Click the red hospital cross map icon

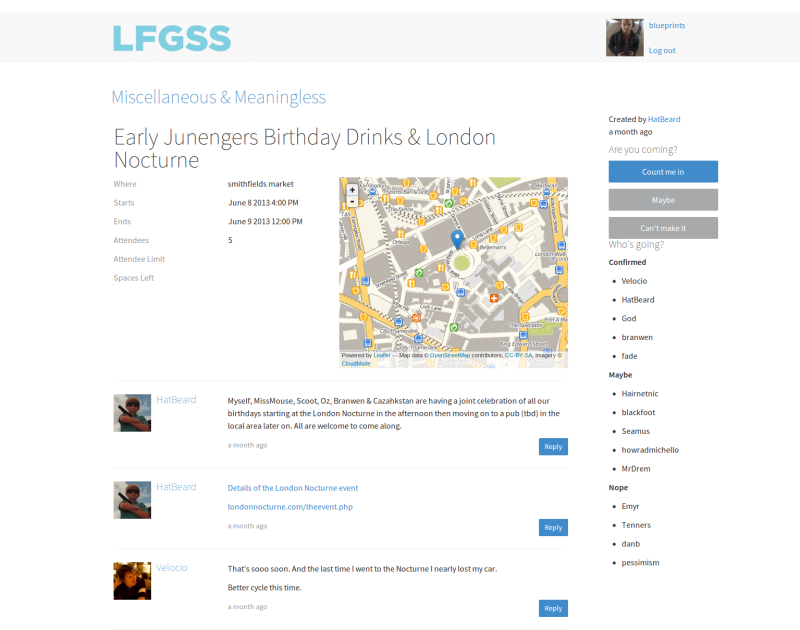(494, 298)
